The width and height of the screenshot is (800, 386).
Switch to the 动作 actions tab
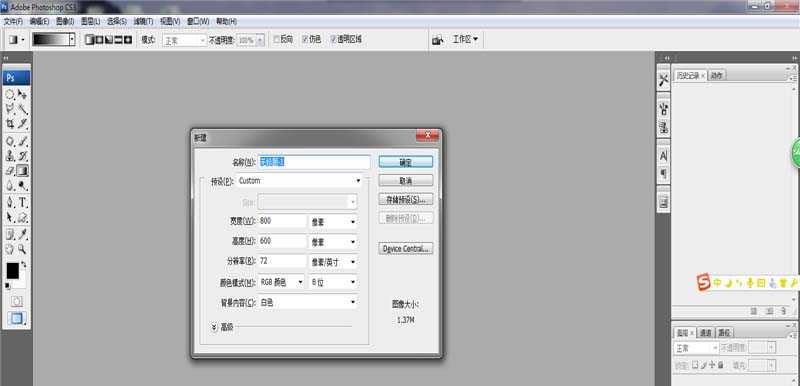(717, 75)
